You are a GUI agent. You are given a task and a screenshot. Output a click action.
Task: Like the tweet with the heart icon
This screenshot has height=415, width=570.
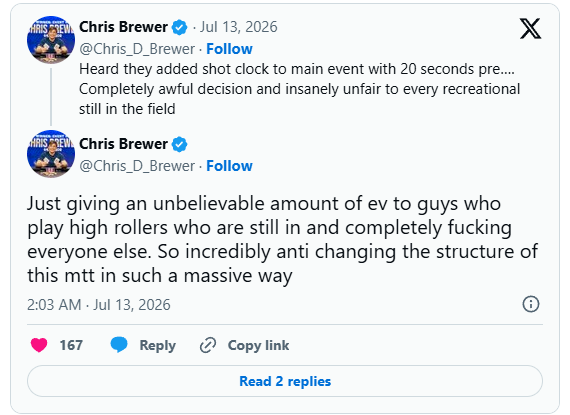(x=39, y=345)
